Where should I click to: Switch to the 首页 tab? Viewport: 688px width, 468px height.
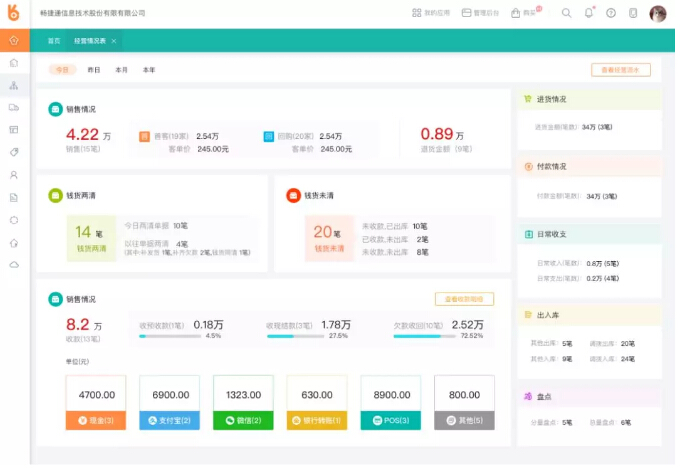coord(53,41)
